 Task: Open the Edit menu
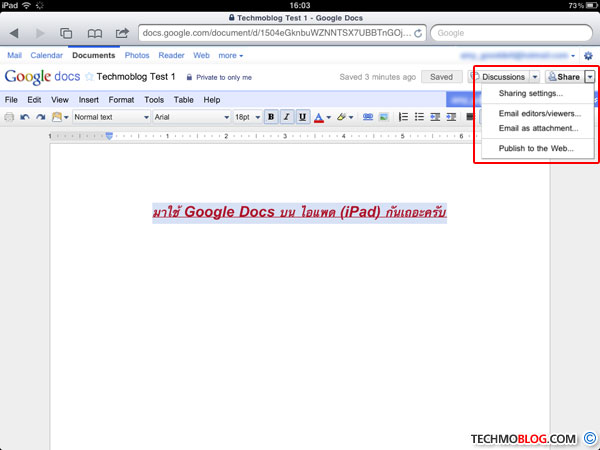(x=34, y=100)
